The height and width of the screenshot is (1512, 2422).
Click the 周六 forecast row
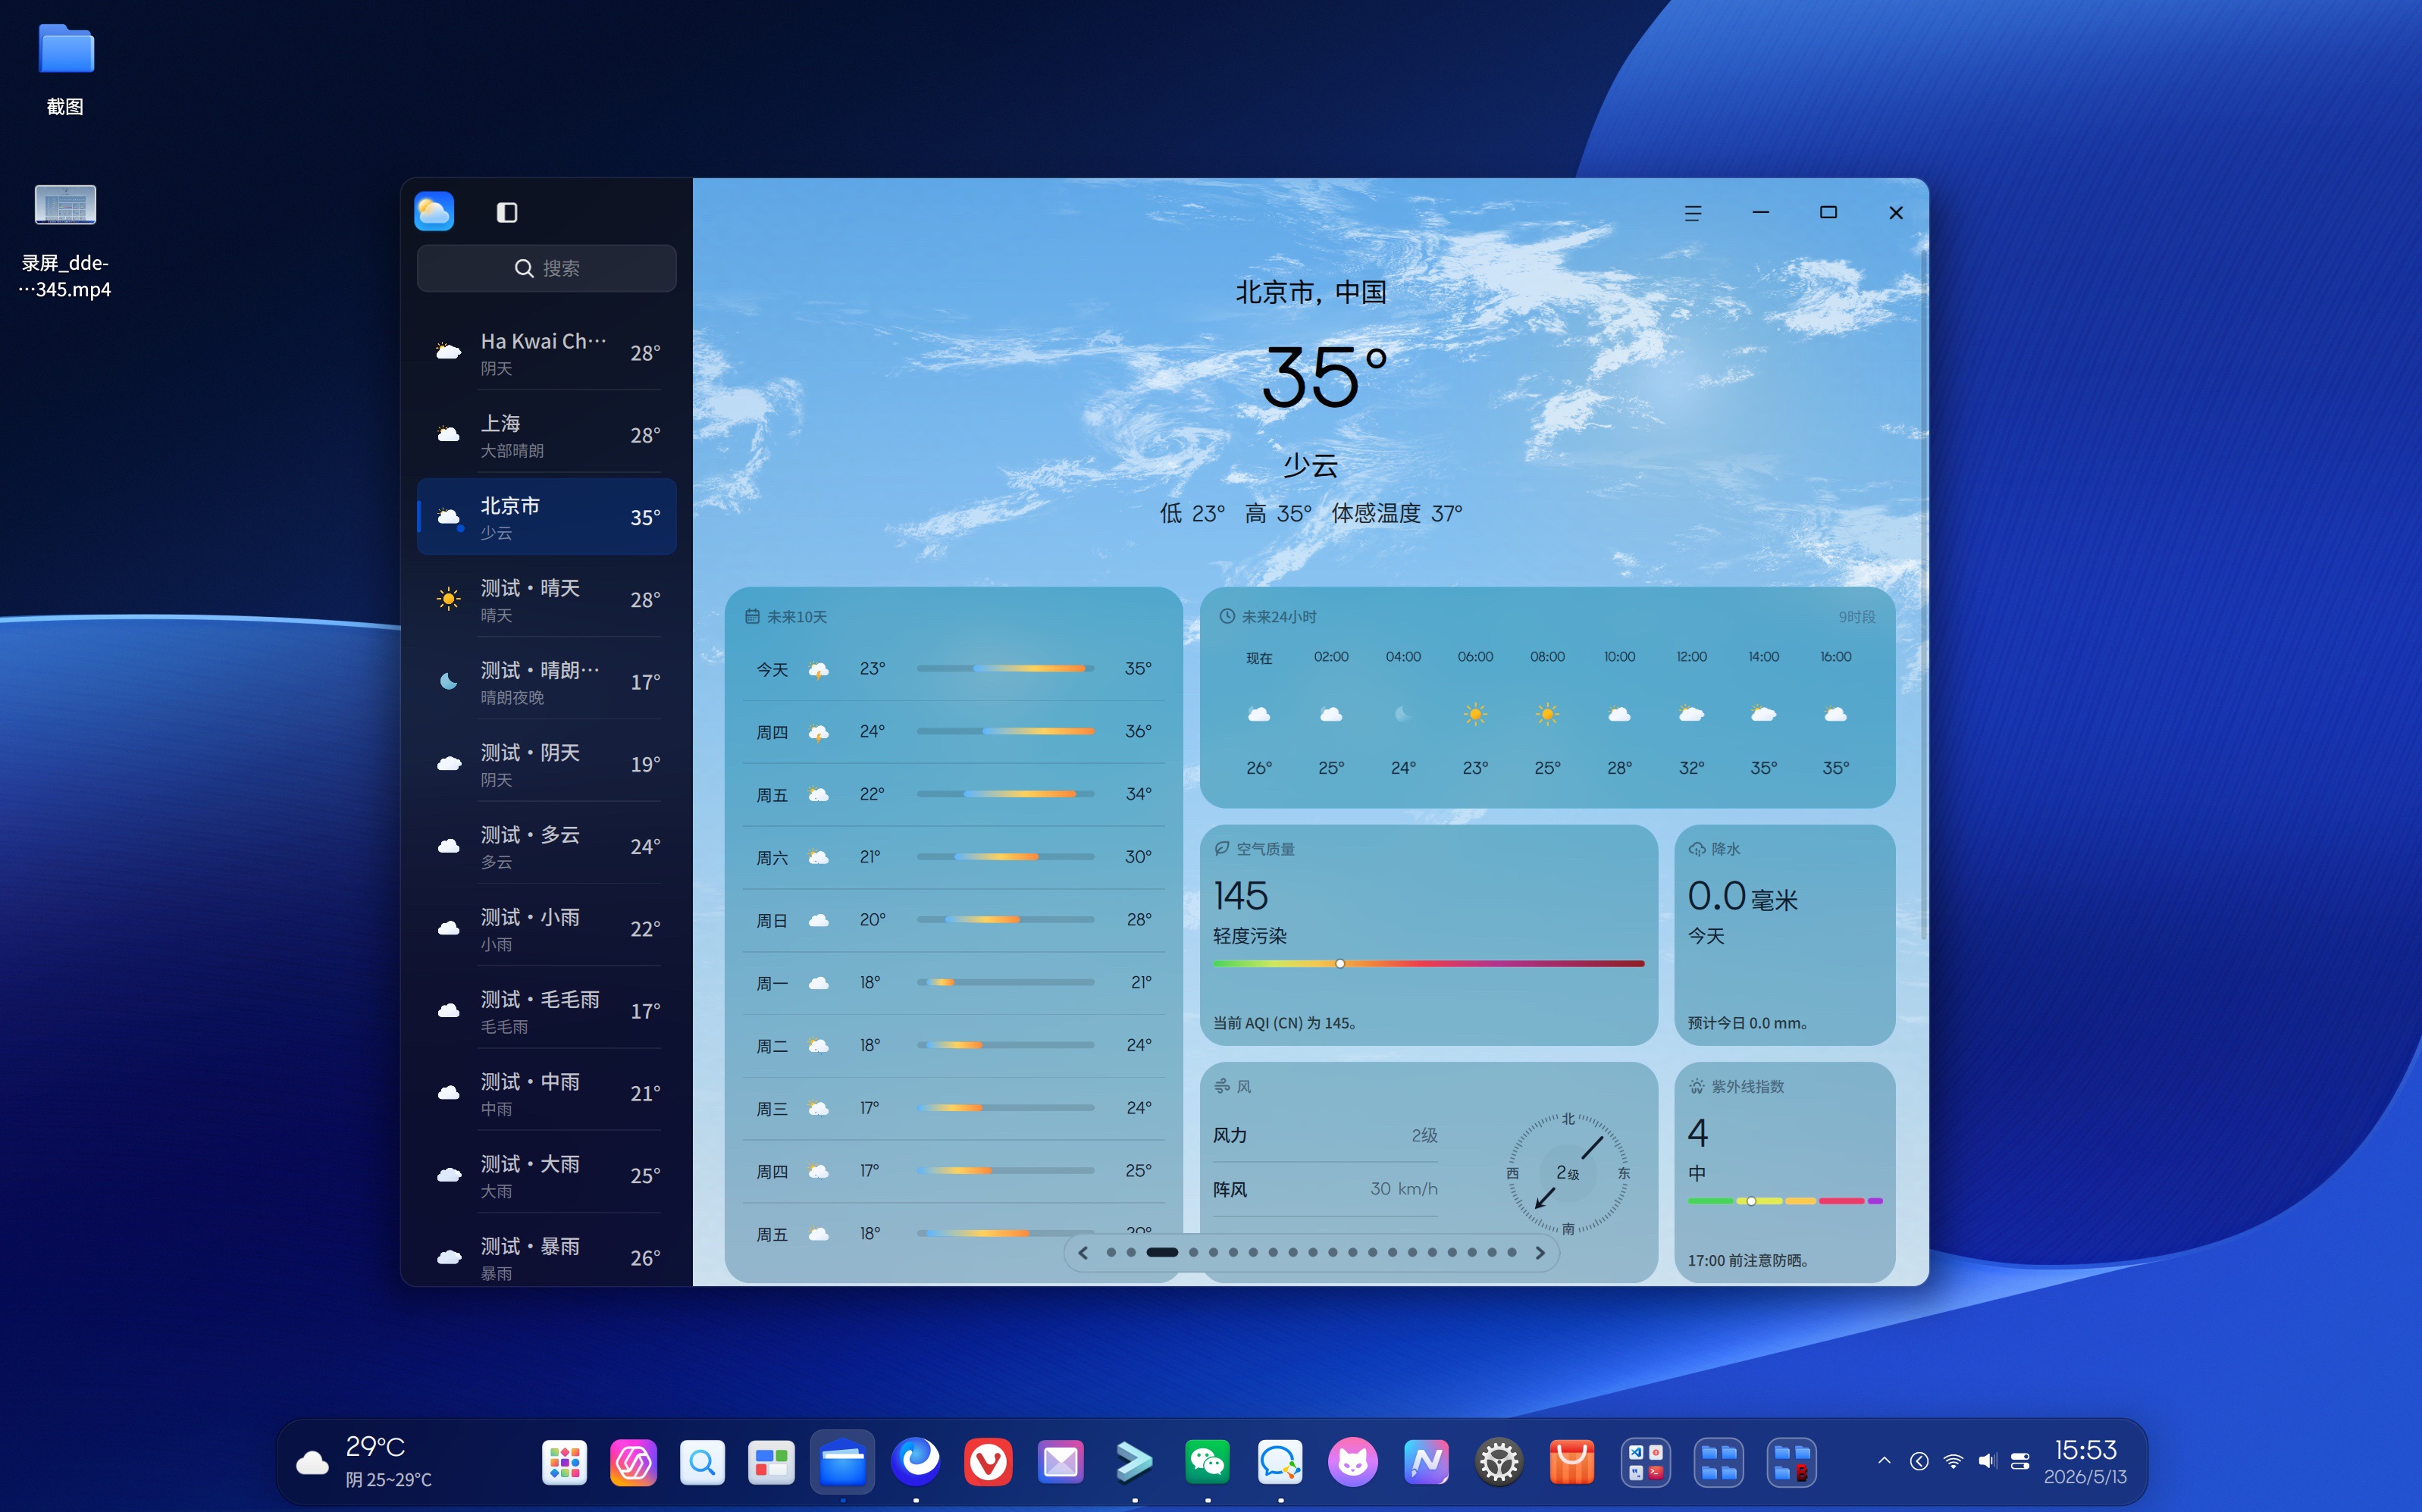(953, 857)
